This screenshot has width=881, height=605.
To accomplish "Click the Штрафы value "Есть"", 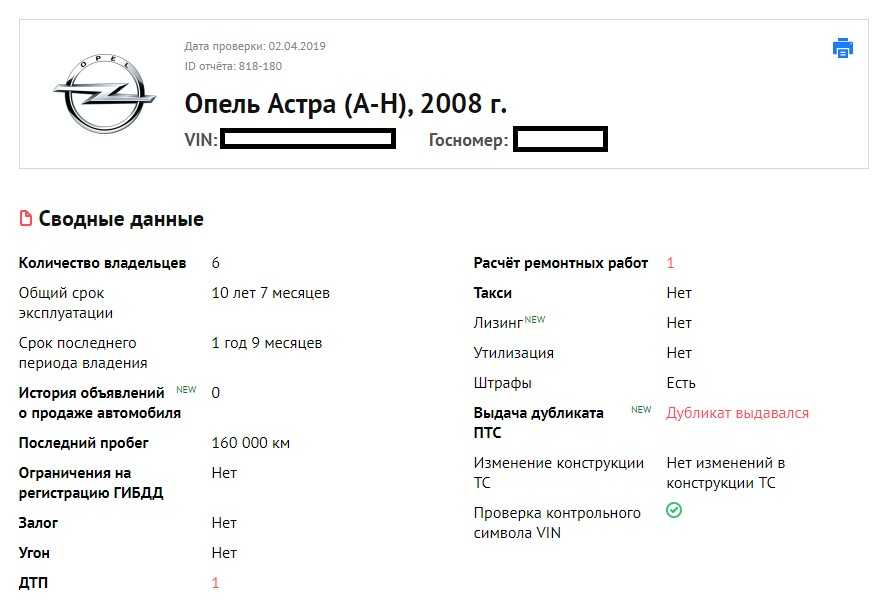I will click(681, 383).
